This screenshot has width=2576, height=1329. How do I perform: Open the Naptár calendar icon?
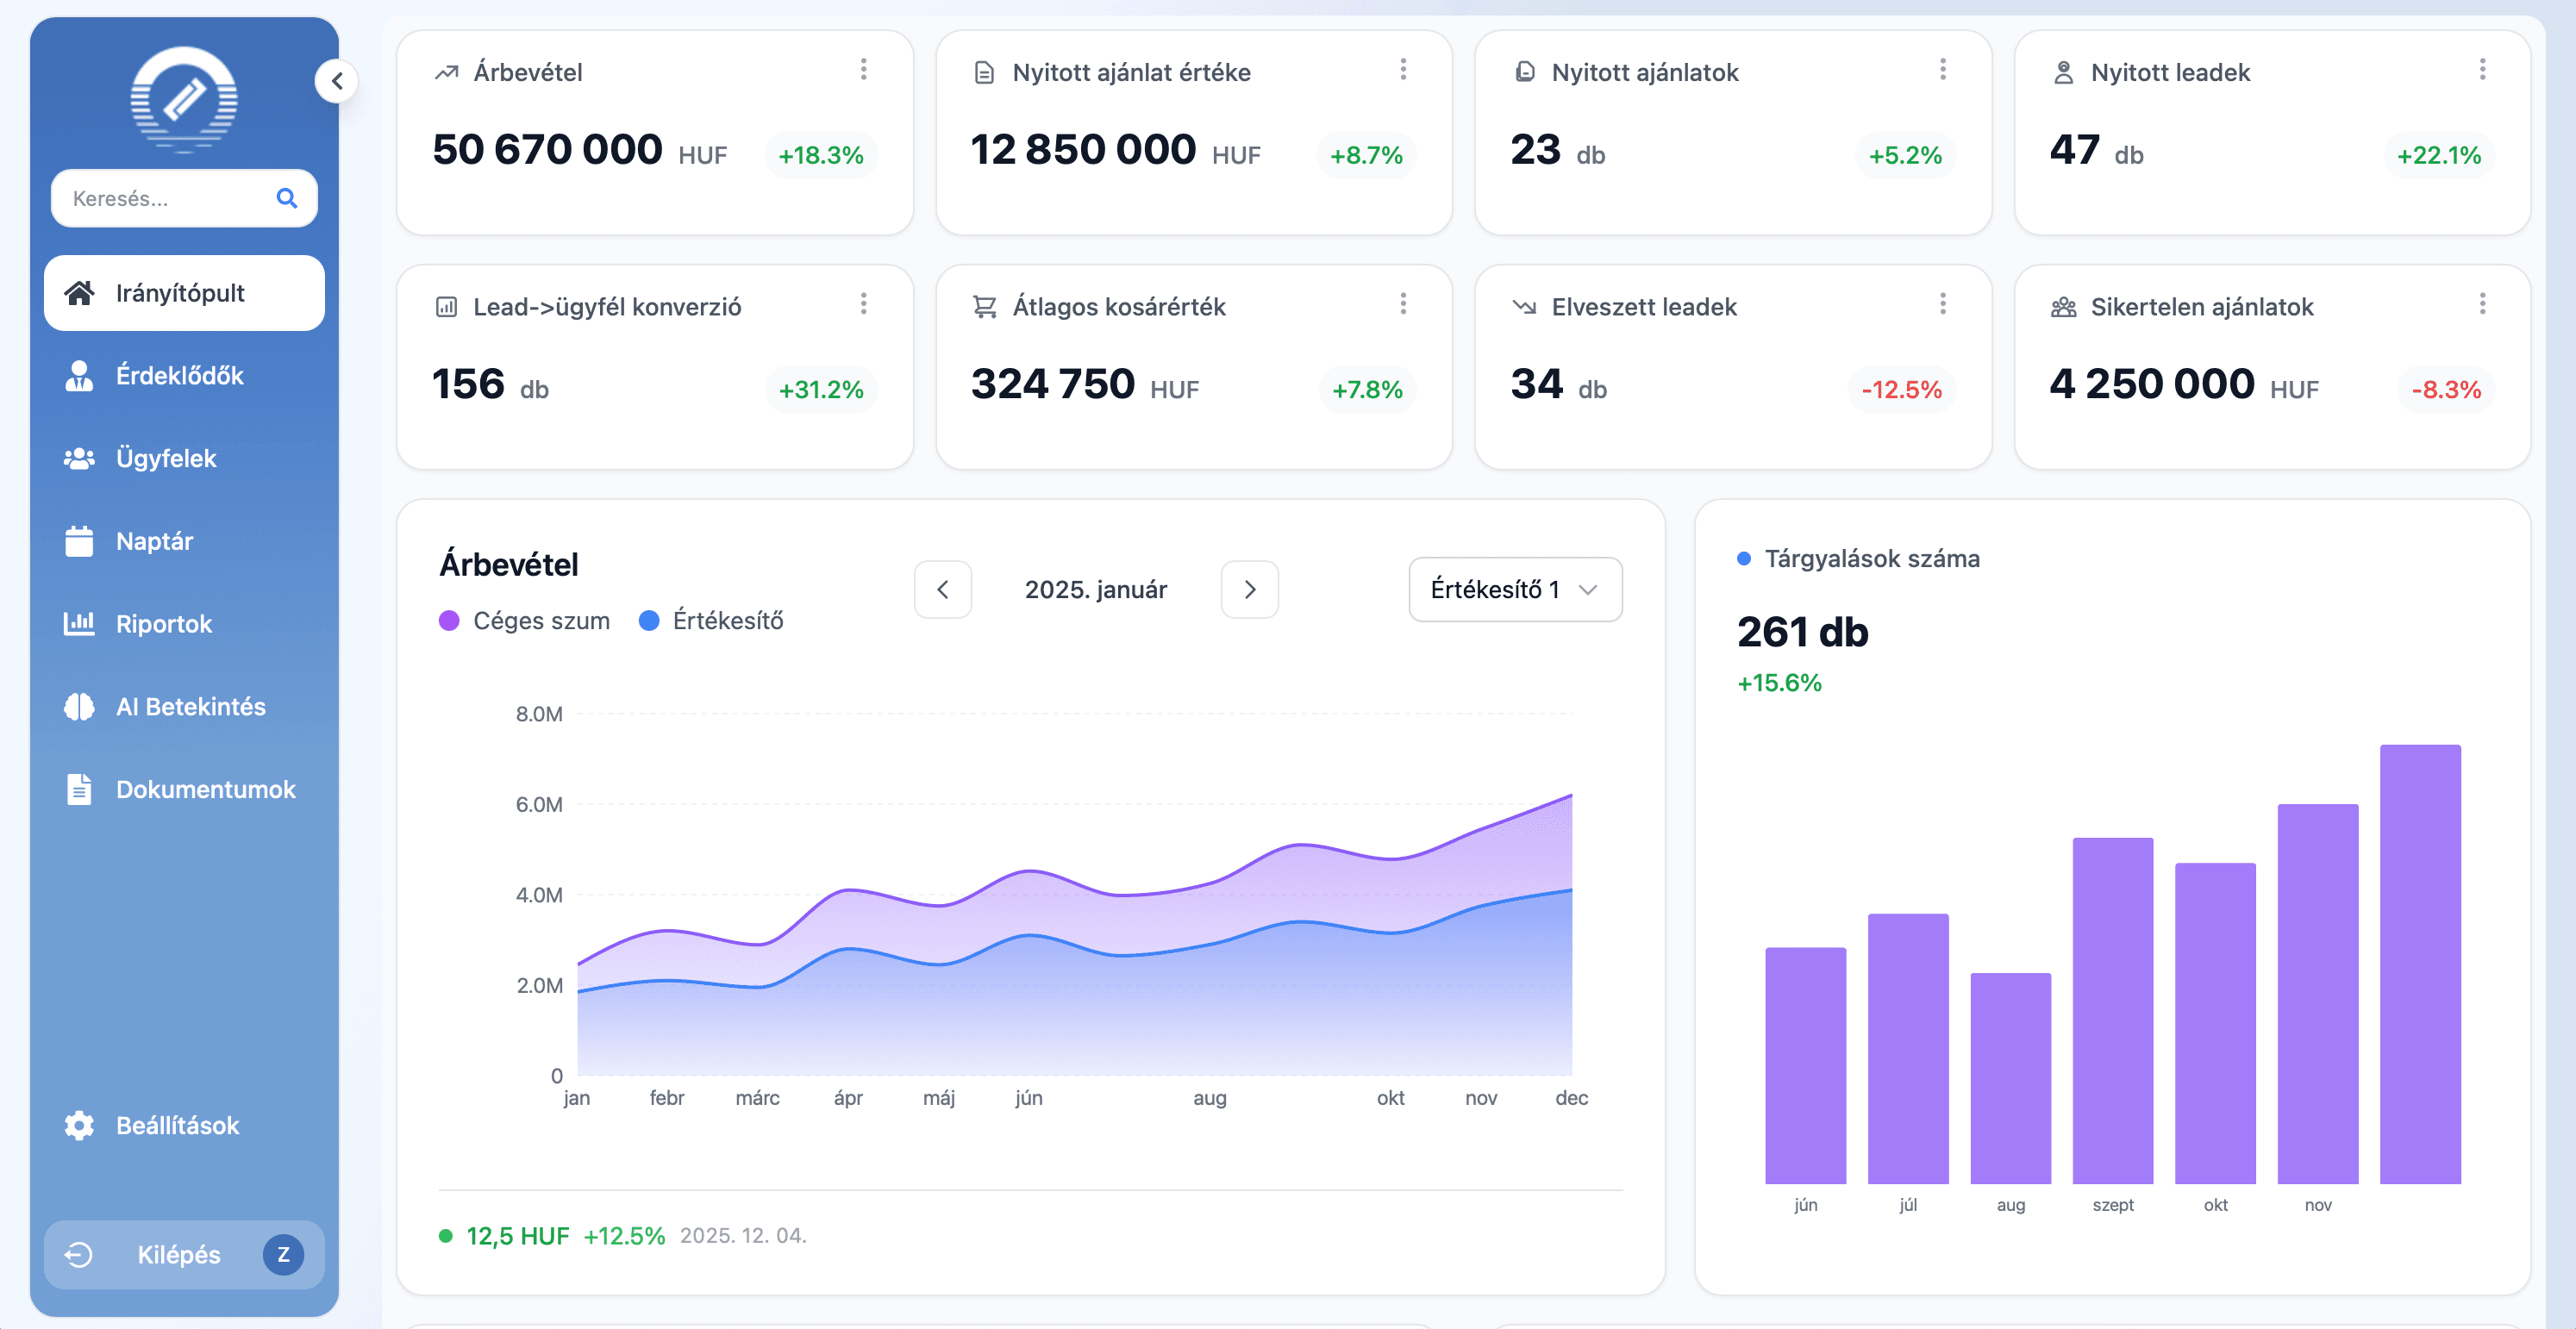pyautogui.click(x=79, y=541)
